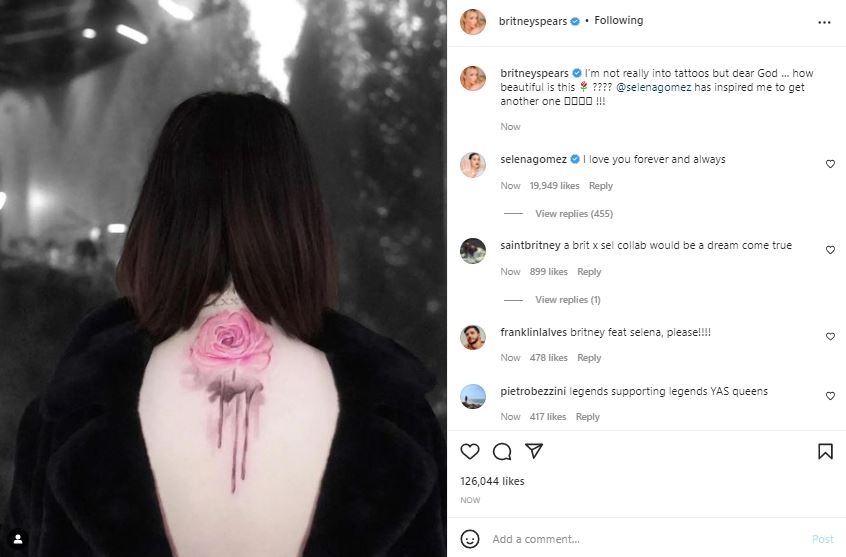Expand View replies (455)
This screenshot has width=846, height=557.
click(x=574, y=214)
